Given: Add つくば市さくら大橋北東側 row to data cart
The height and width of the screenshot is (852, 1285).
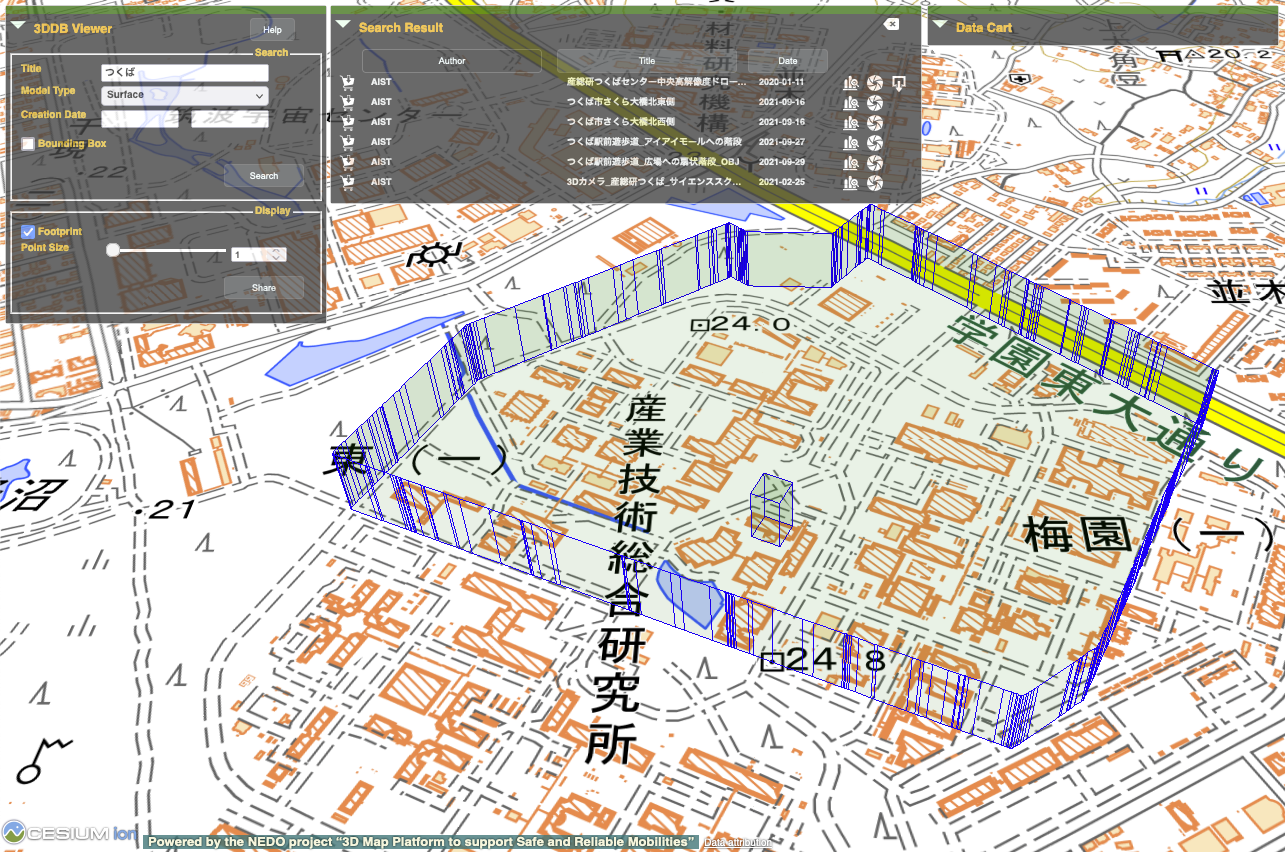Looking at the screenshot, I should (348, 102).
